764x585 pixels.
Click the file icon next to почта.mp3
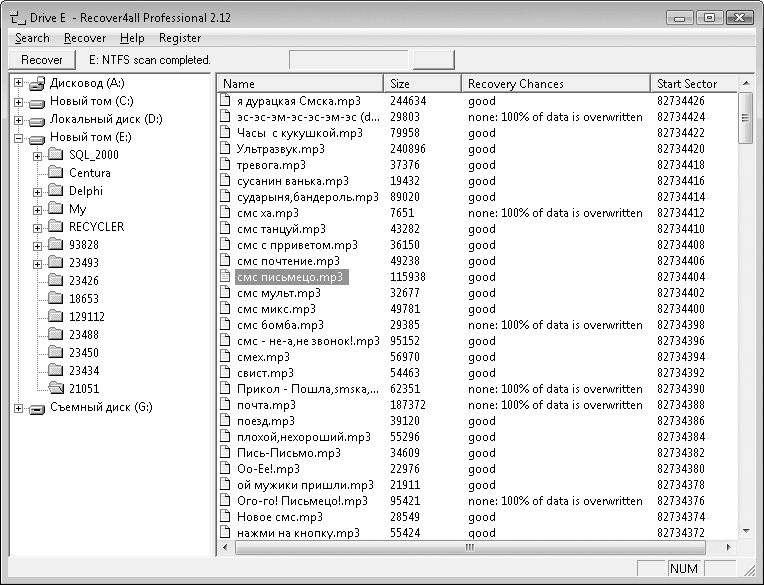pos(225,404)
